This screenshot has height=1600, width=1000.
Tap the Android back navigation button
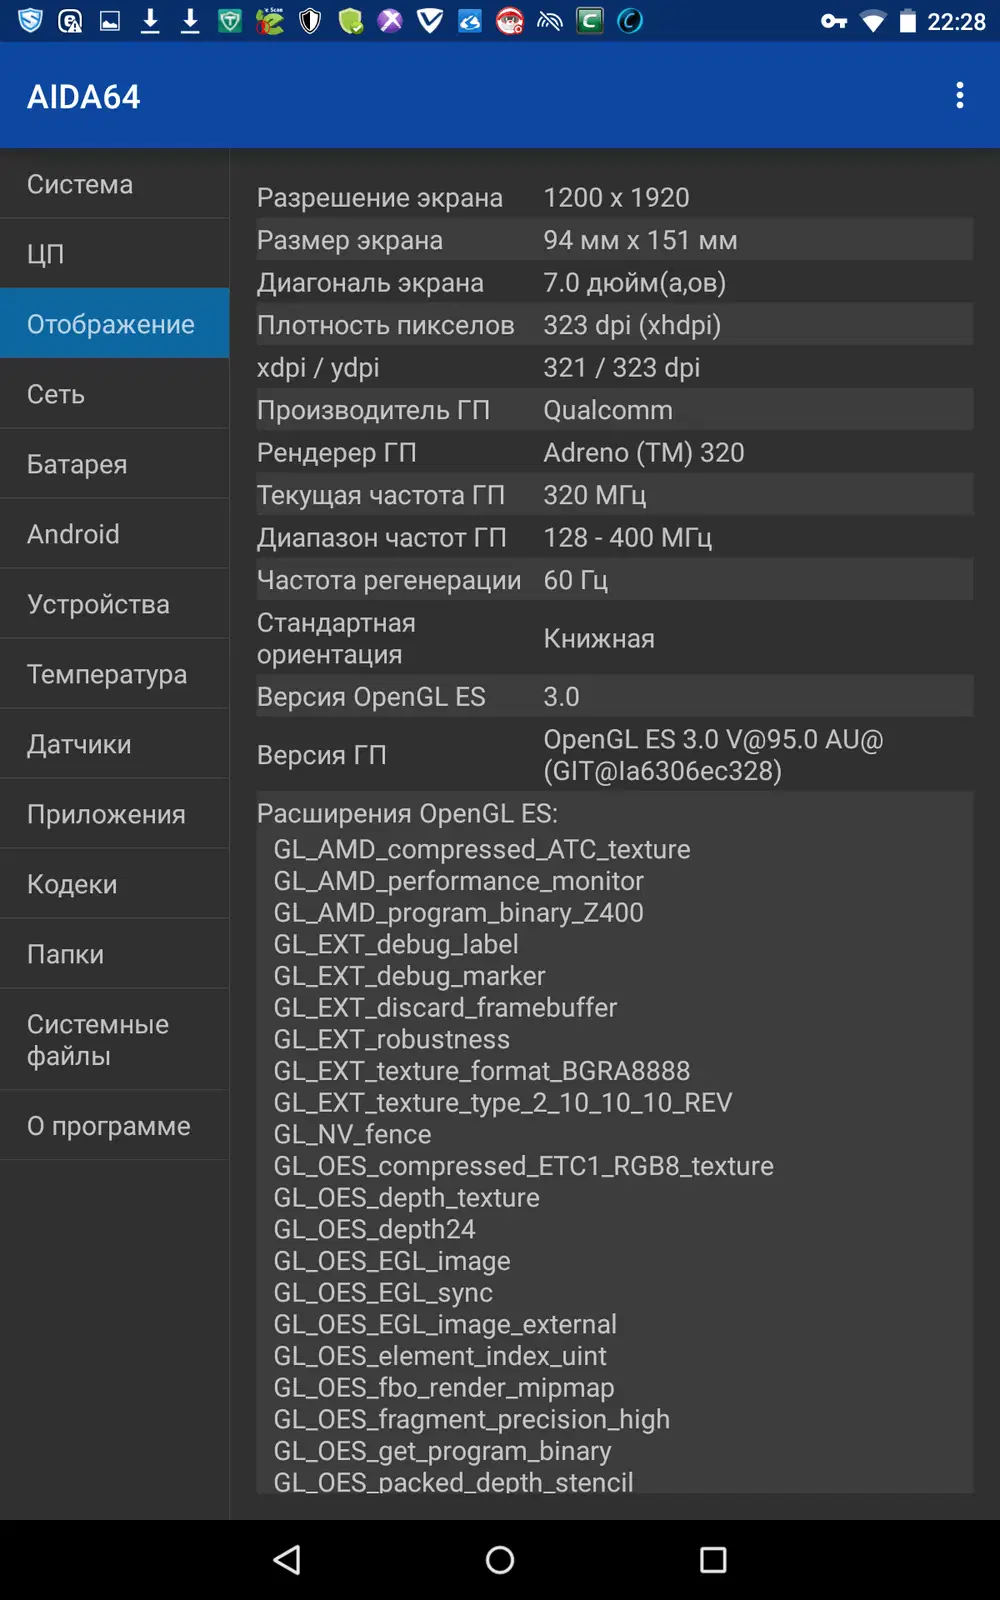[x=287, y=1560]
